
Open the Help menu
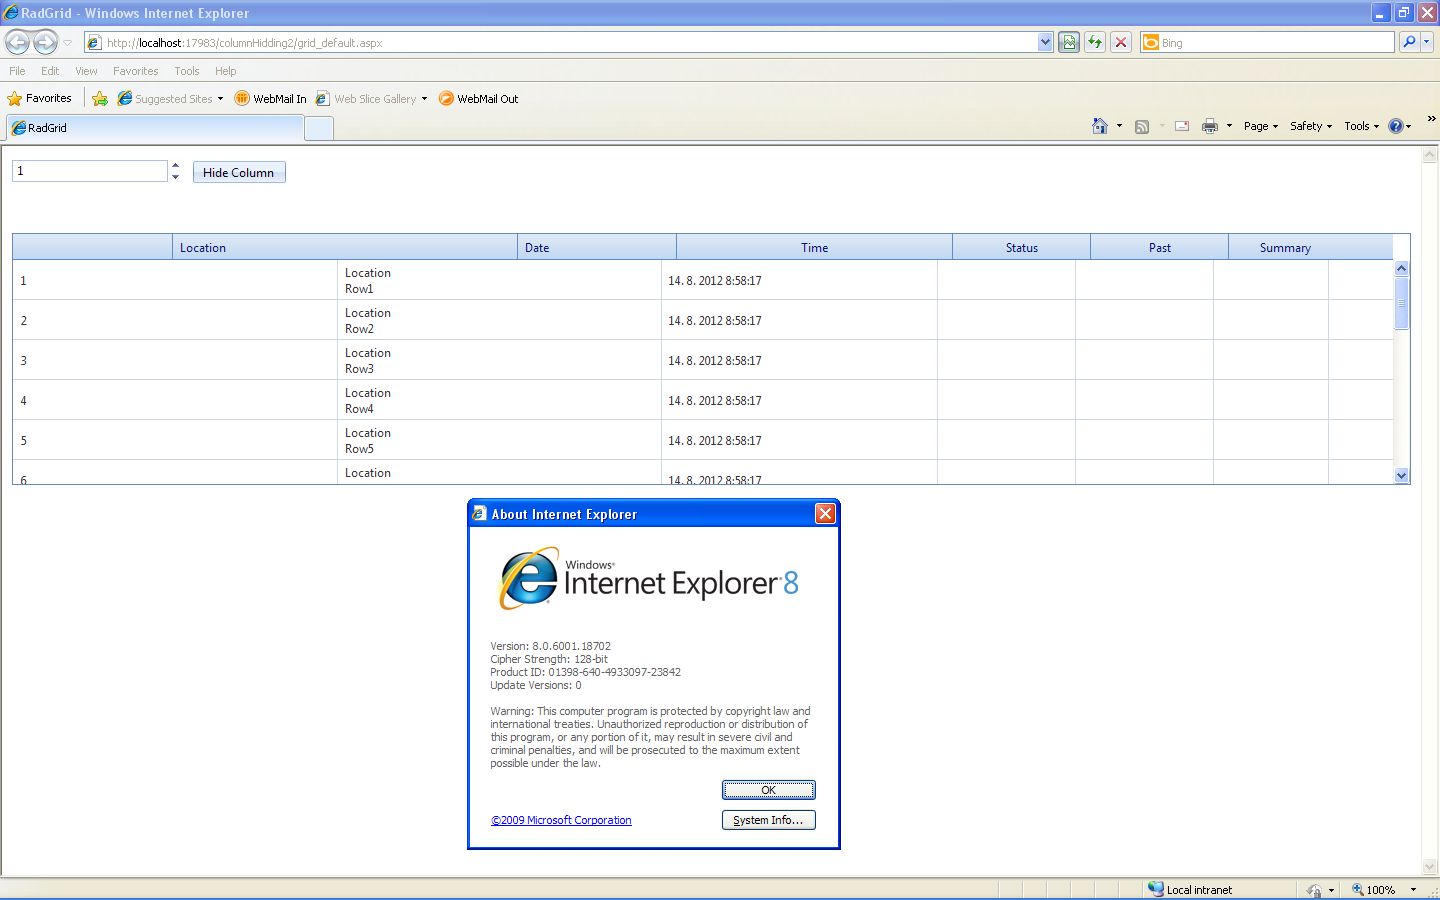[x=225, y=71]
